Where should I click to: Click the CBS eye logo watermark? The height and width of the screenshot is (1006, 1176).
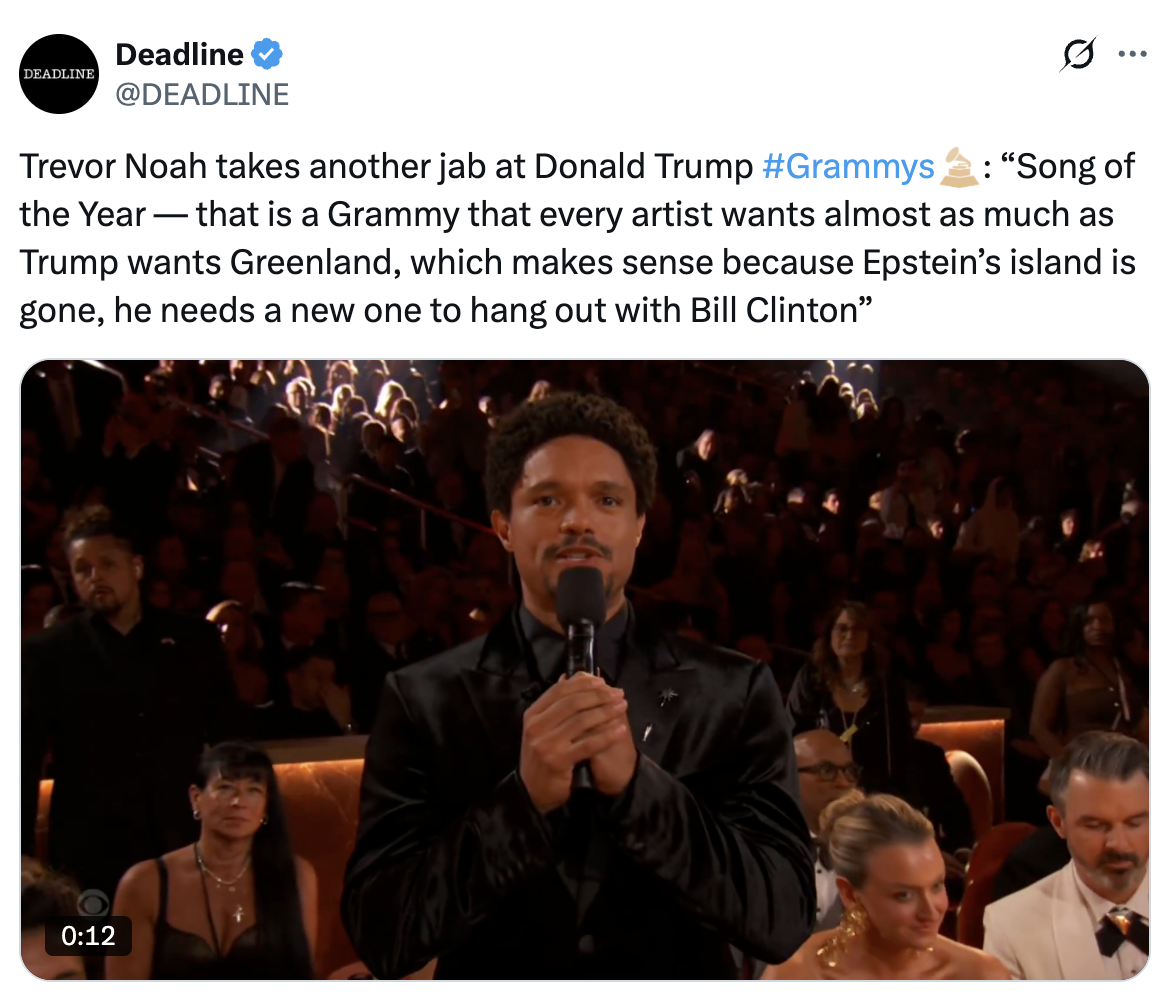point(92,900)
